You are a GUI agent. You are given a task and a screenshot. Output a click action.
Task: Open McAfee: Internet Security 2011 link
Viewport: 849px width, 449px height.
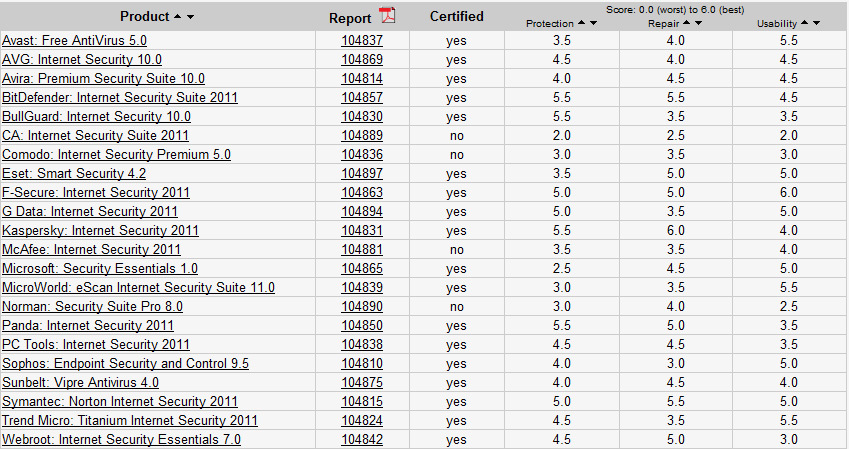click(x=91, y=249)
